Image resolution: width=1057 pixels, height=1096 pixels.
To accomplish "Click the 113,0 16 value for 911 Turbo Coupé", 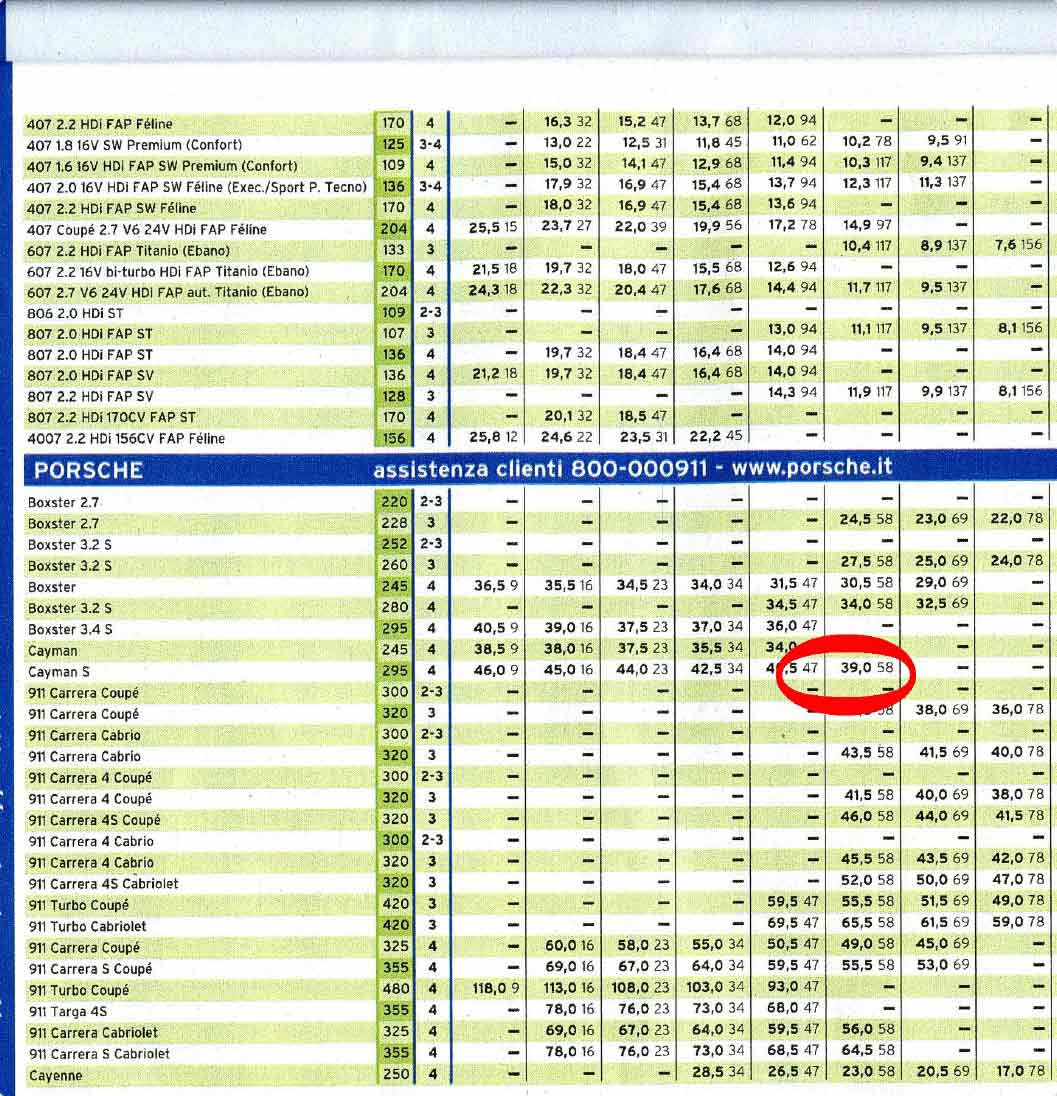I will (x=568, y=988).
